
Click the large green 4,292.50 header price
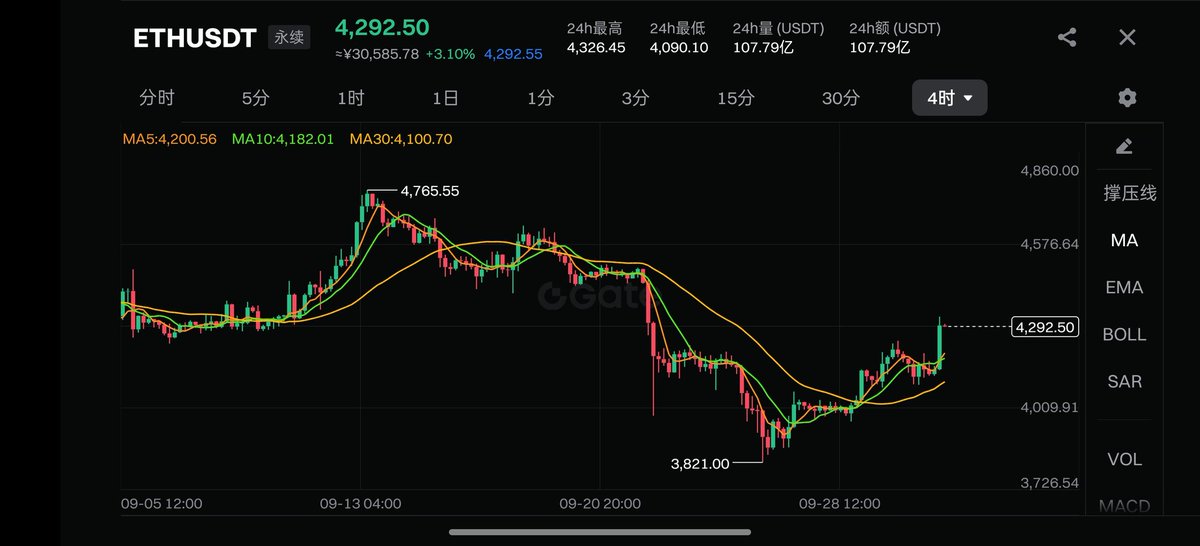(x=382, y=26)
